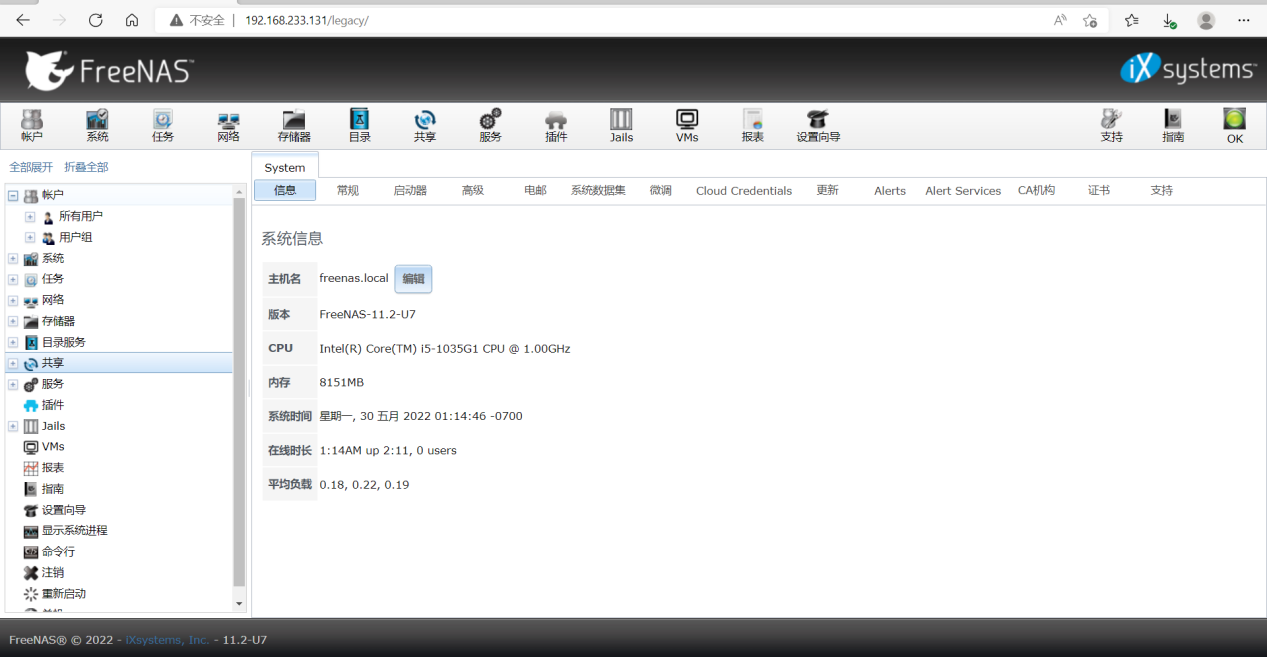Image resolution: width=1267 pixels, height=657 pixels.
Task: Expand the 网络 tree node
Action: [x=13, y=300]
